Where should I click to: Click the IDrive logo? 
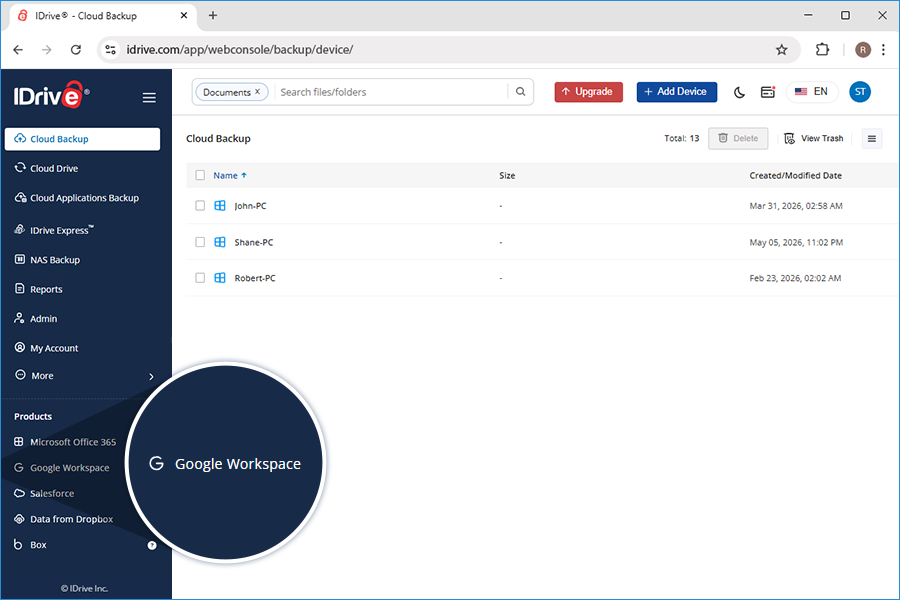[51, 95]
